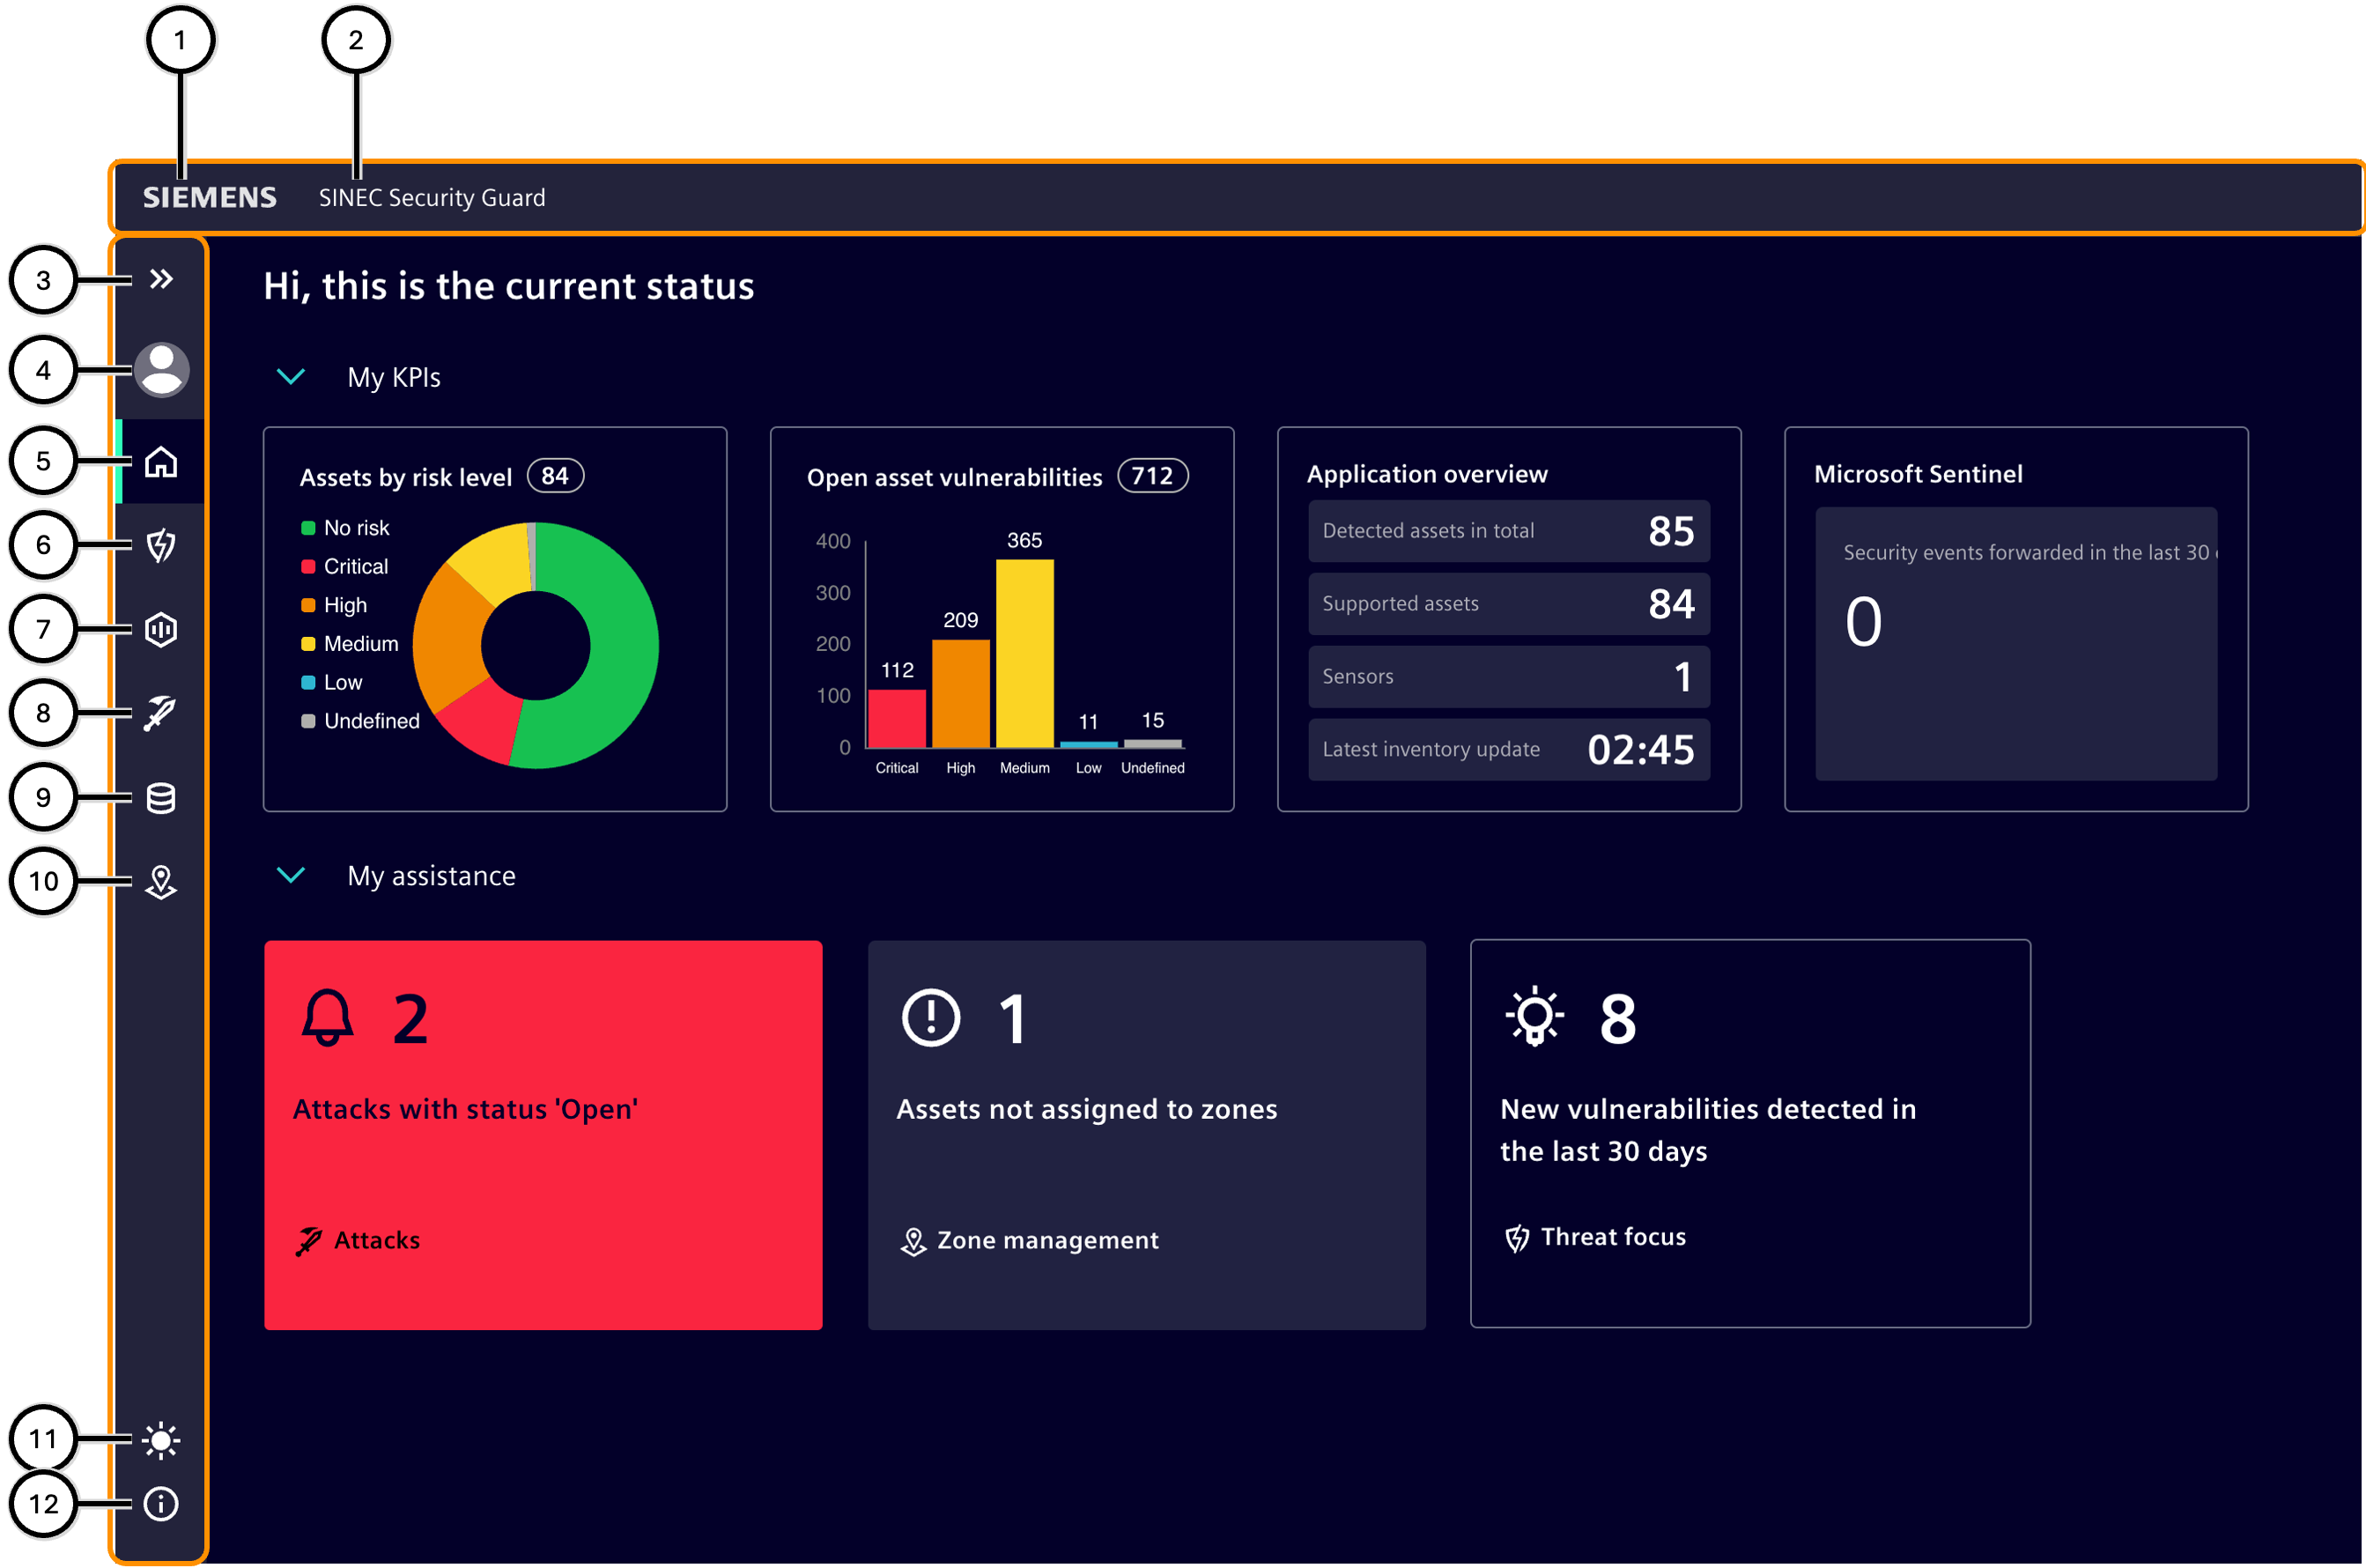Open the Detected assets in total row

click(1509, 531)
